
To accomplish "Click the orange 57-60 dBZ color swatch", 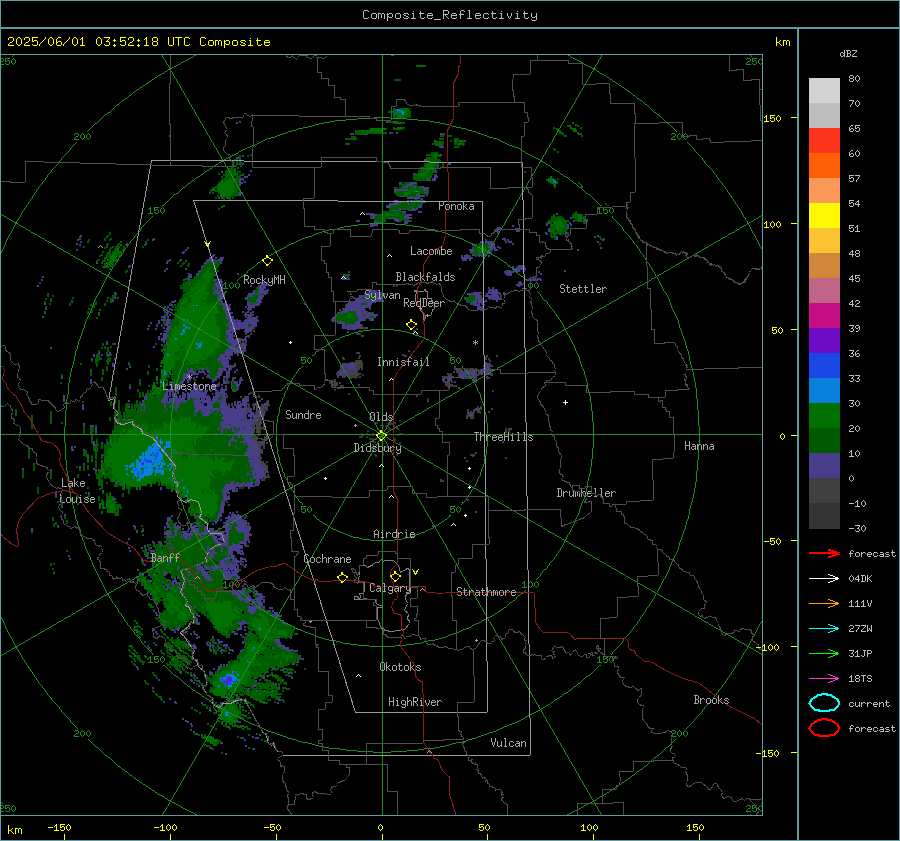I will [x=824, y=166].
